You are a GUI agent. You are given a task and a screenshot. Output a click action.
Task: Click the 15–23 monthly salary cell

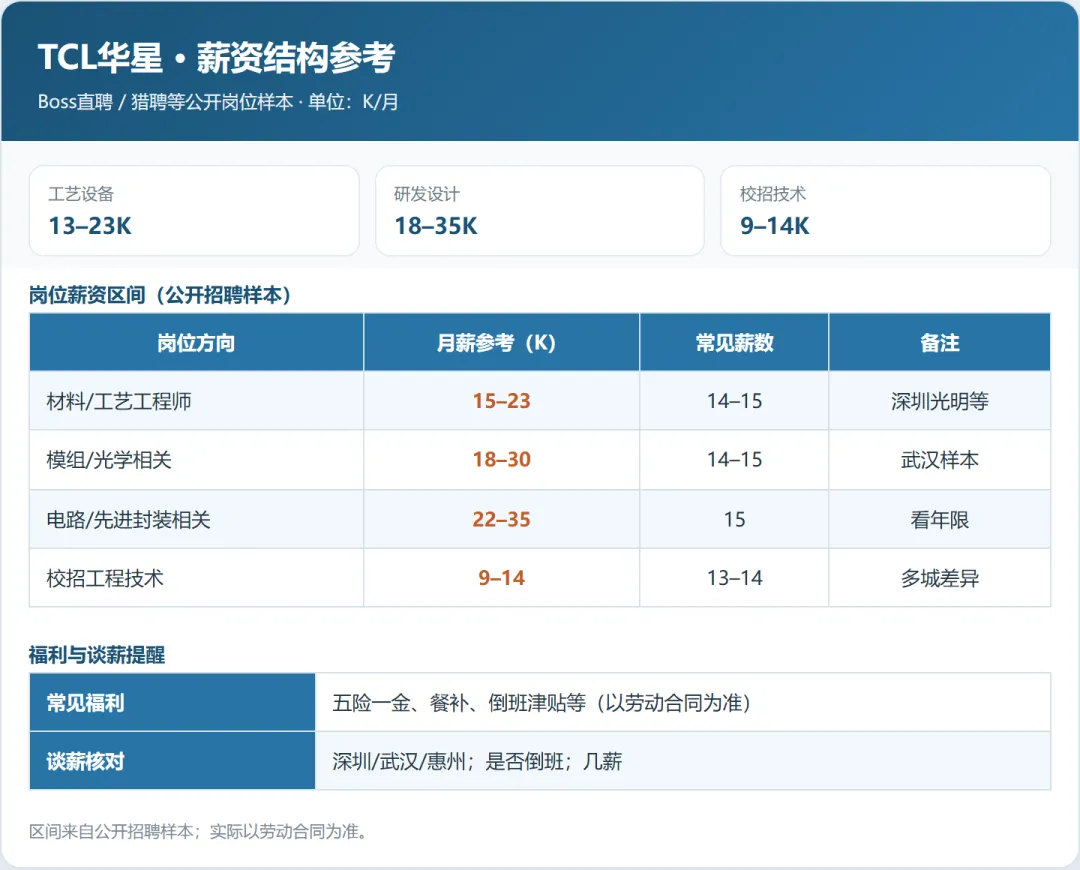tap(501, 402)
